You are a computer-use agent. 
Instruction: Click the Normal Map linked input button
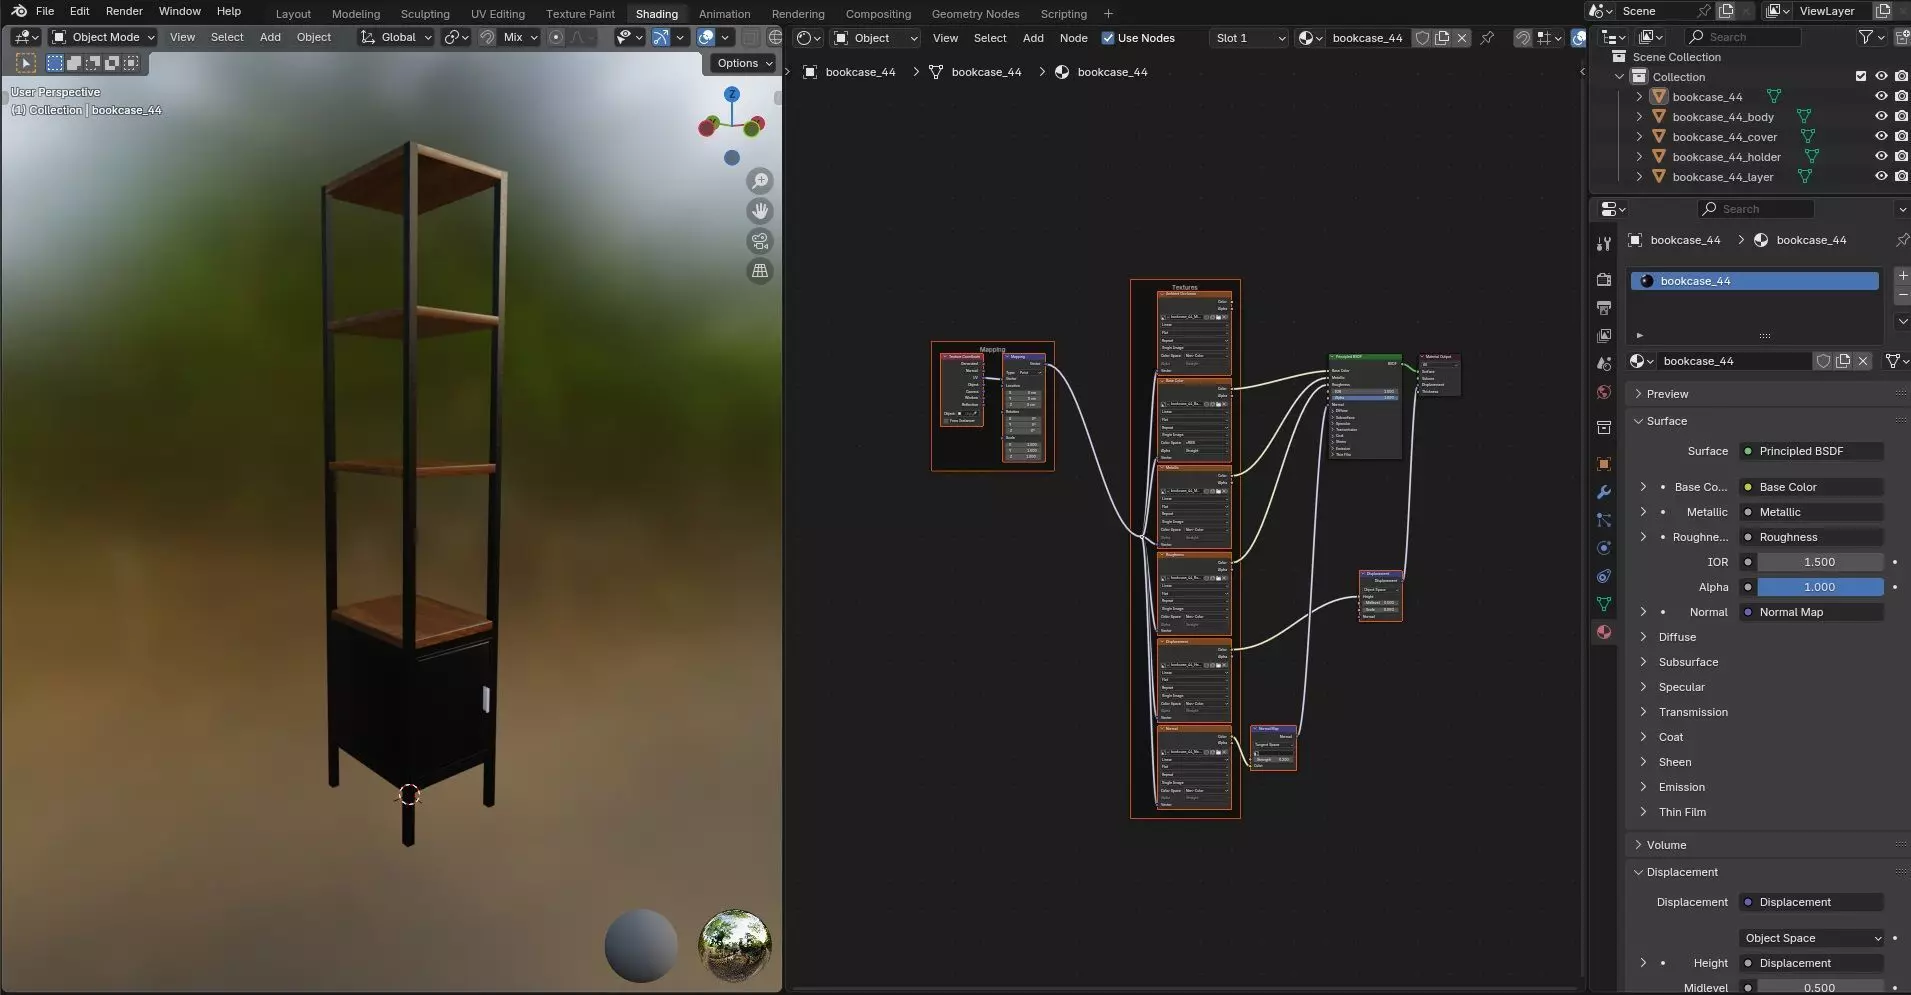tap(1811, 612)
